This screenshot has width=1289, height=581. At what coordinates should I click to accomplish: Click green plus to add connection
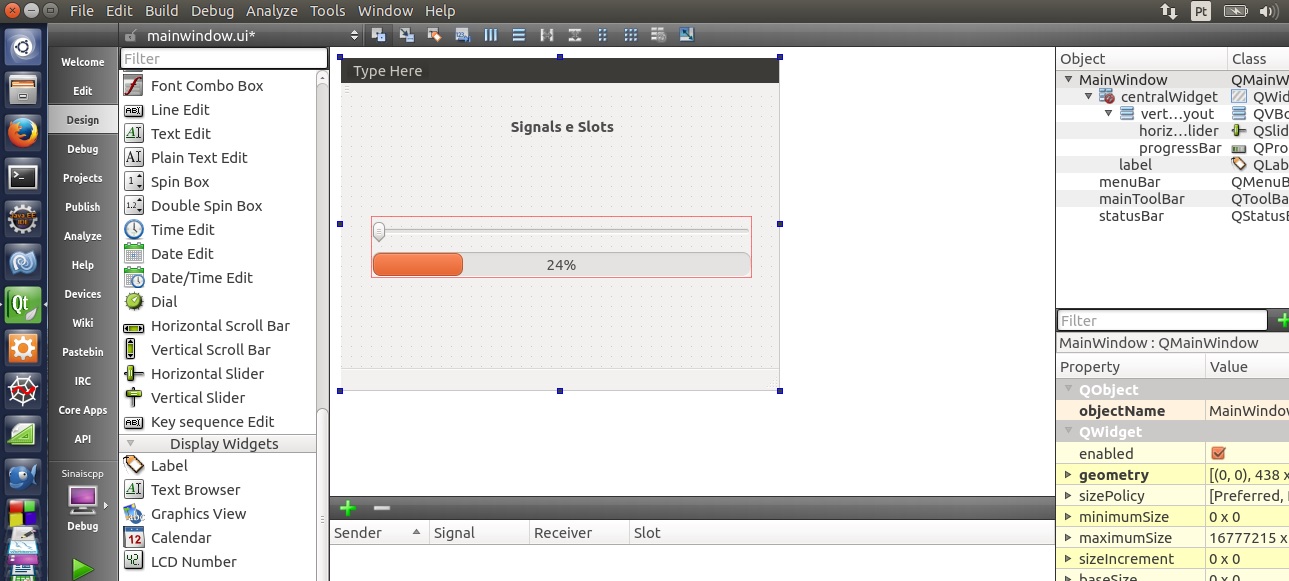[x=347, y=508]
